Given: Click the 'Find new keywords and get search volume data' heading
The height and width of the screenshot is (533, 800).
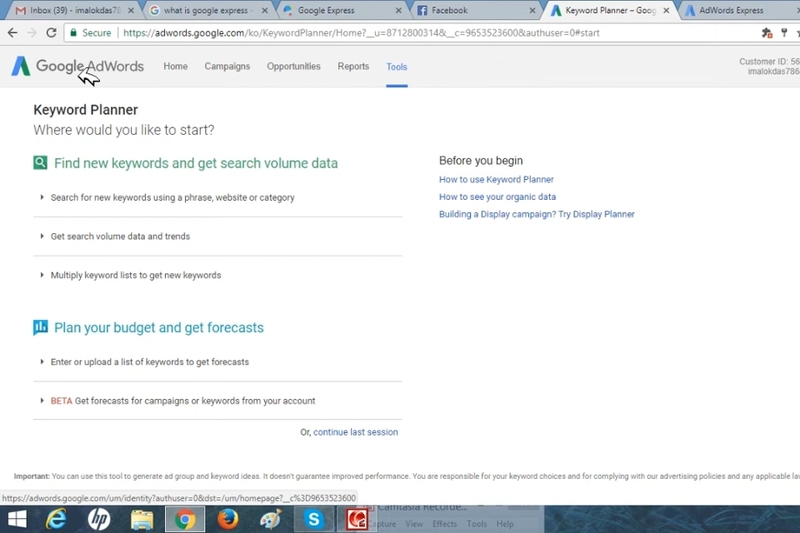Looking at the screenshot, I should 196,163.
